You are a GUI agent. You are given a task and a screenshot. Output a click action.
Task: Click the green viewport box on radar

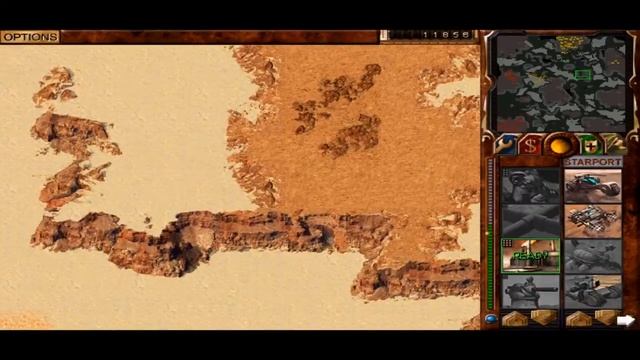point(583,75)
